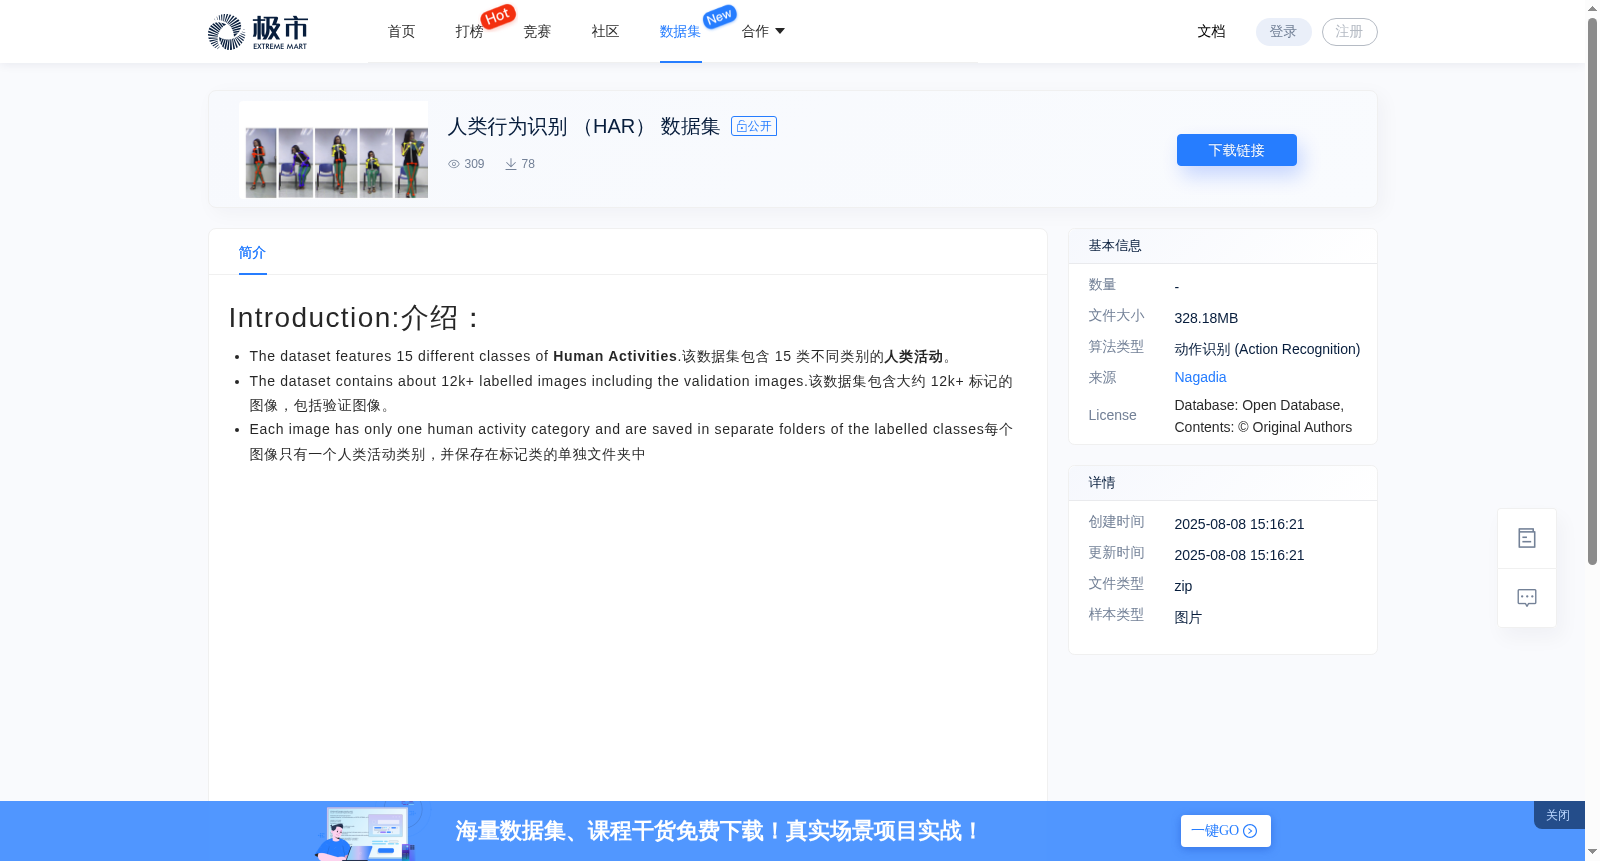Click the 图片 sample type value
The image size is (1600, 861).
pos(1188,617)
